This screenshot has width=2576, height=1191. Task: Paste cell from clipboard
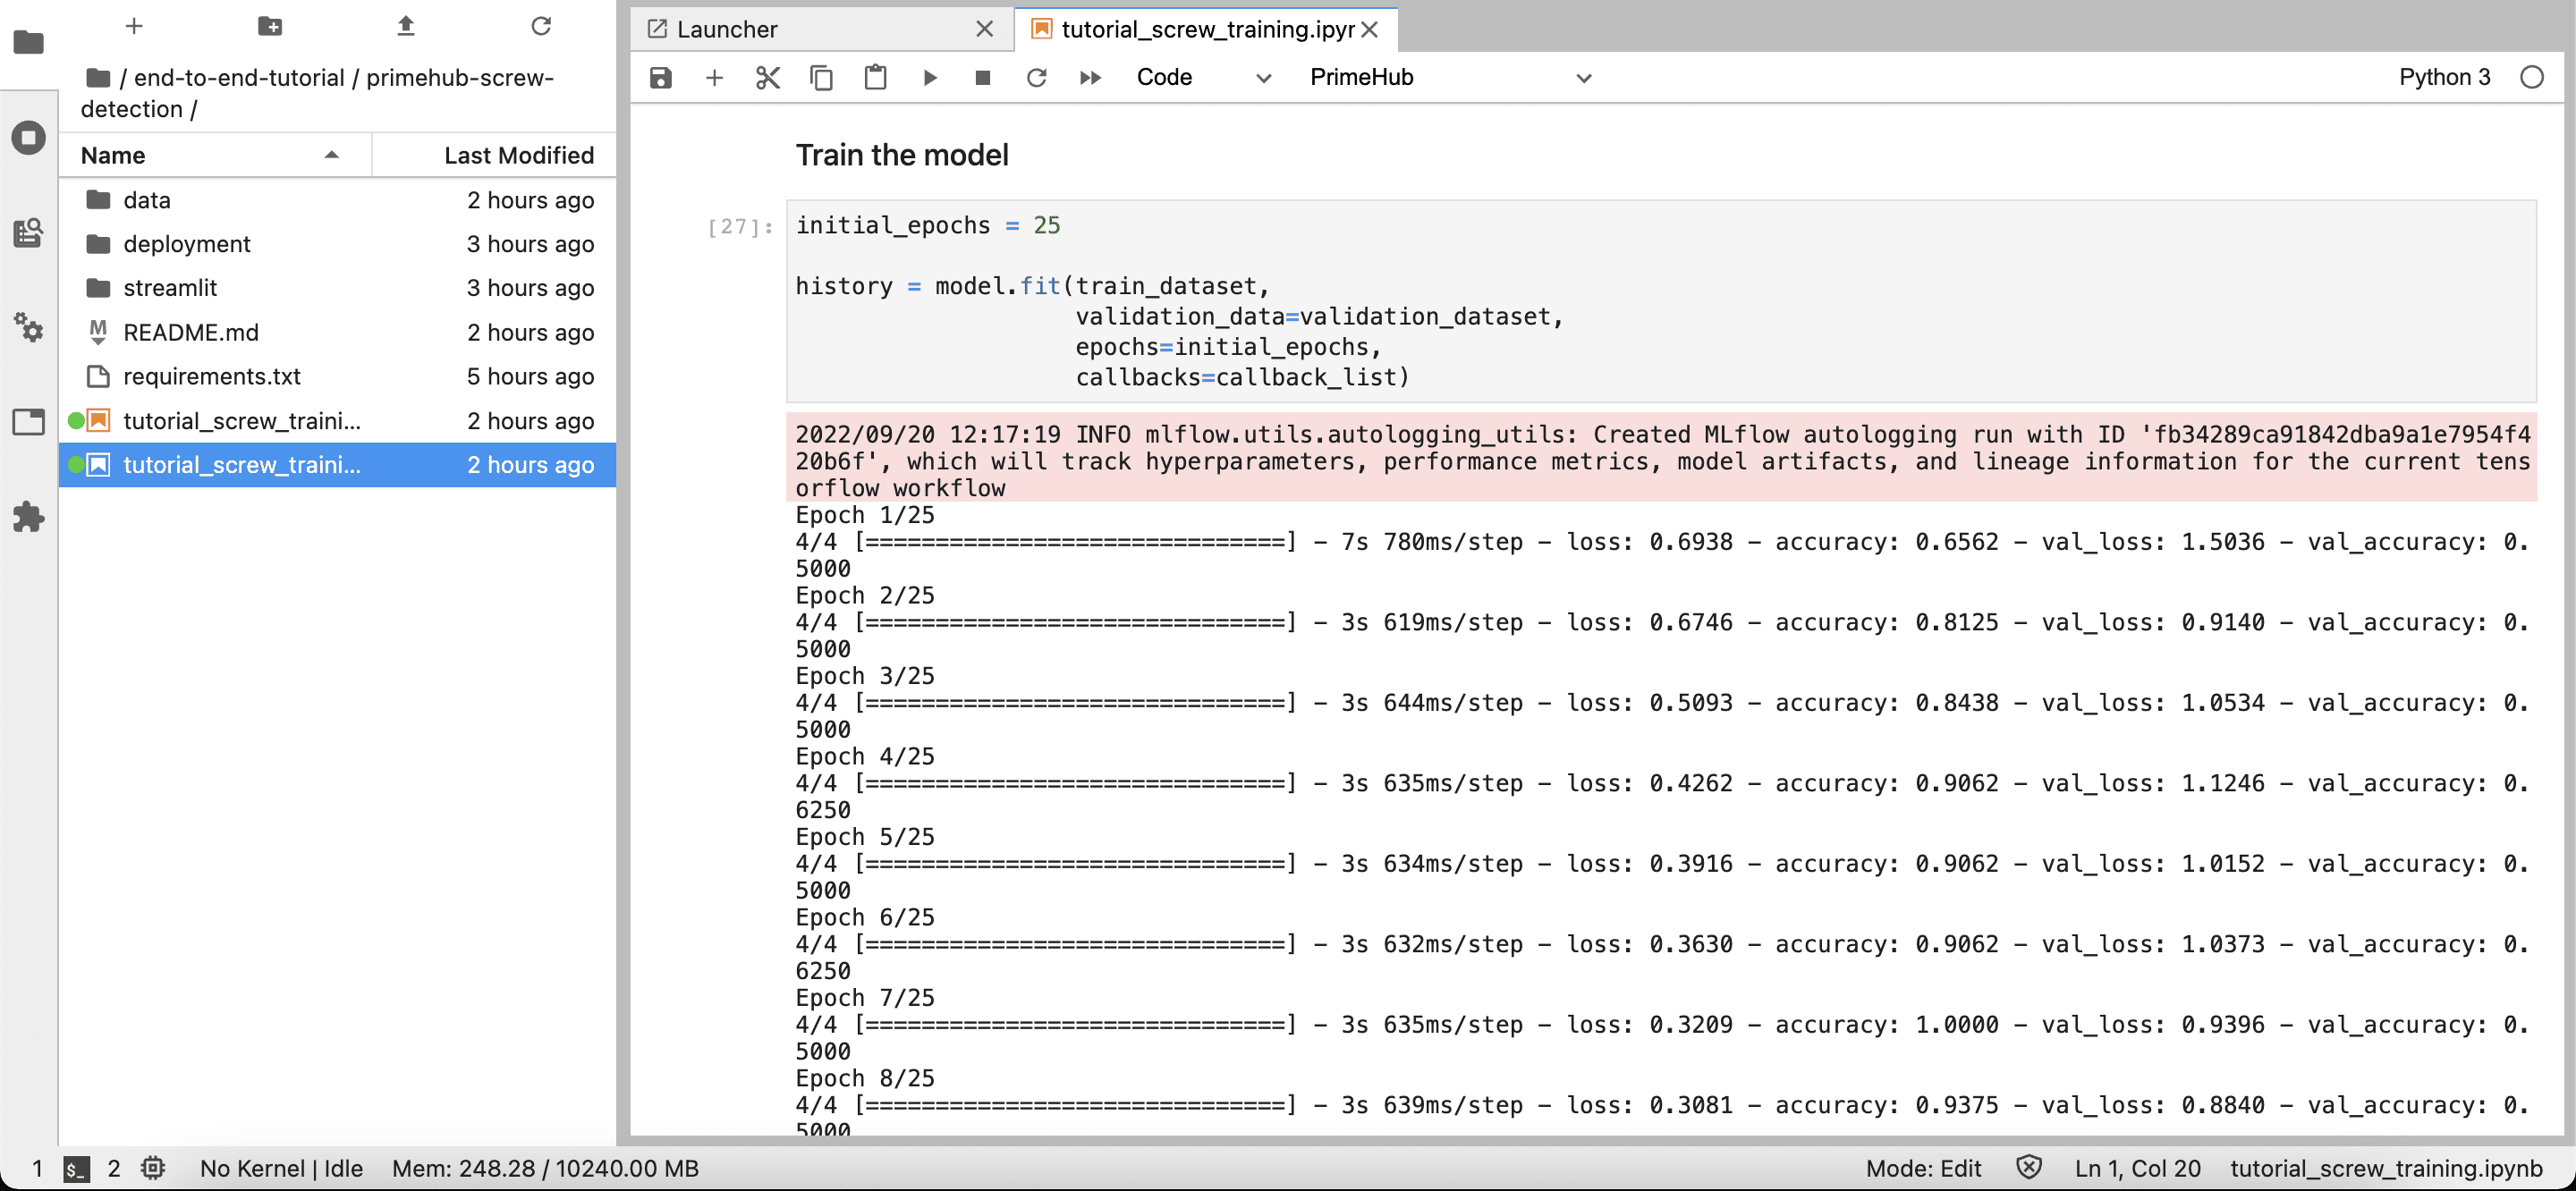[875, 77]
